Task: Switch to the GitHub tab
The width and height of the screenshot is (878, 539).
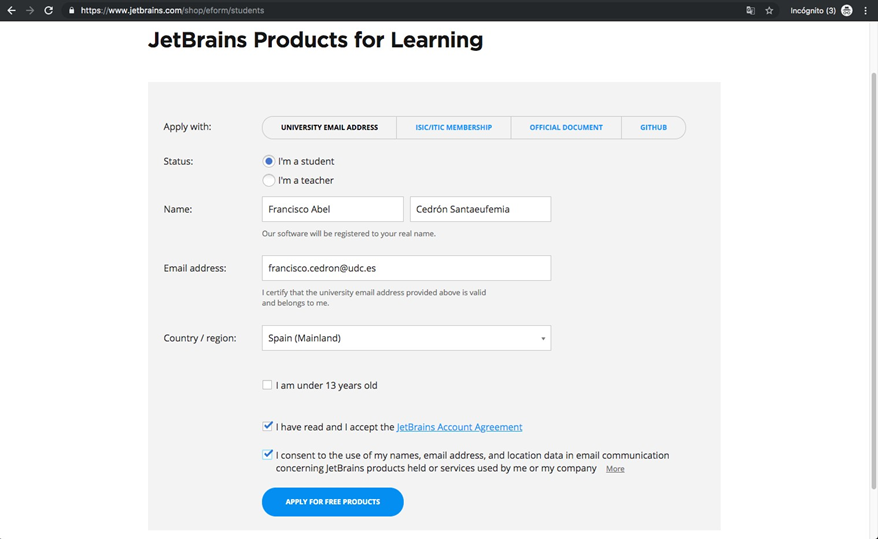Action: tap(653, 128)
